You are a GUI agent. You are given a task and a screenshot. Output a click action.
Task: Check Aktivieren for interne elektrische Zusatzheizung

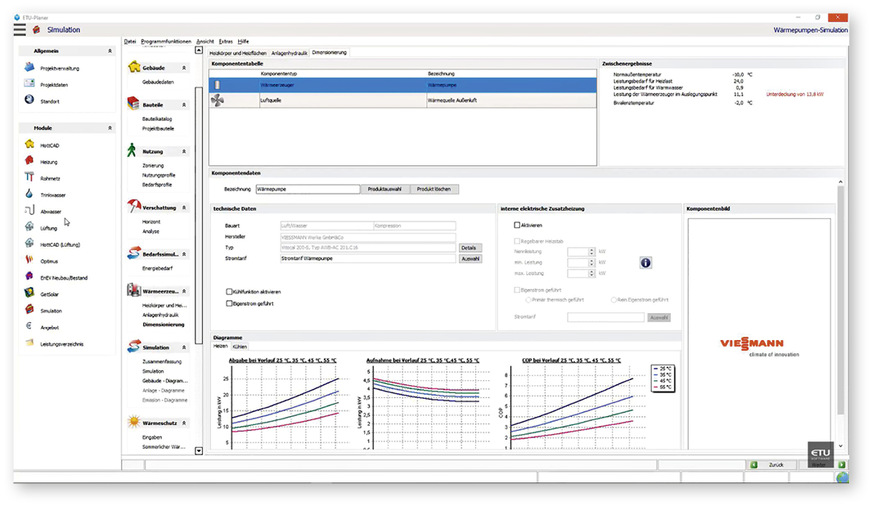517,225
